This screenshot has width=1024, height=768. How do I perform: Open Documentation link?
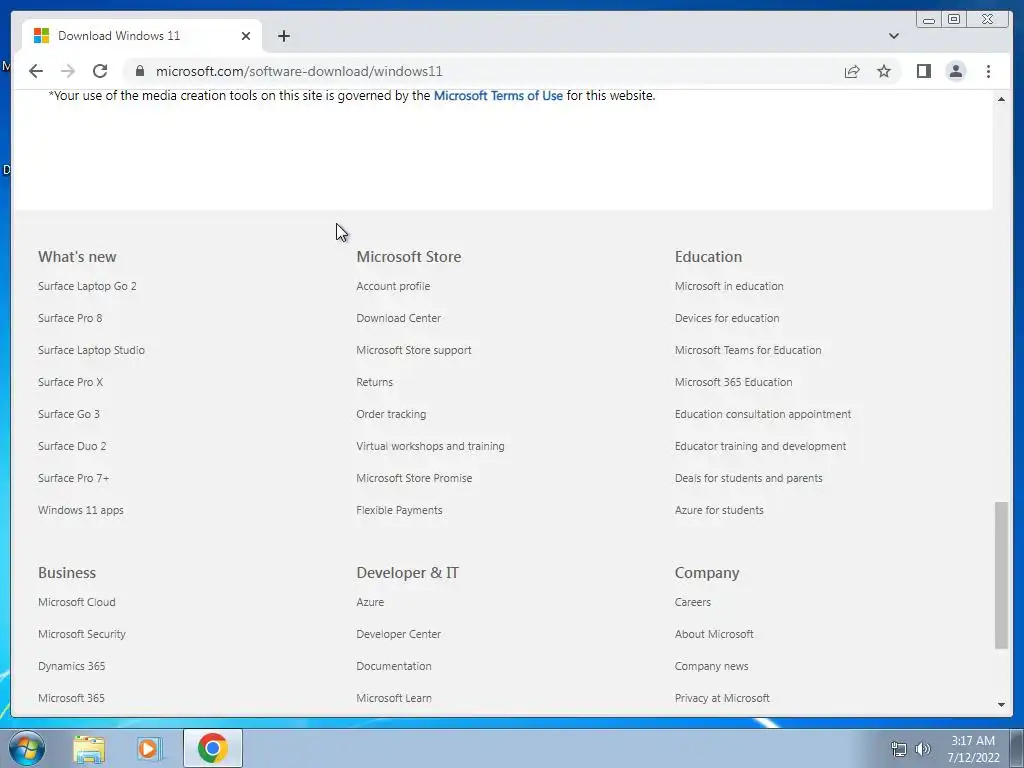(x=394, y=666)
